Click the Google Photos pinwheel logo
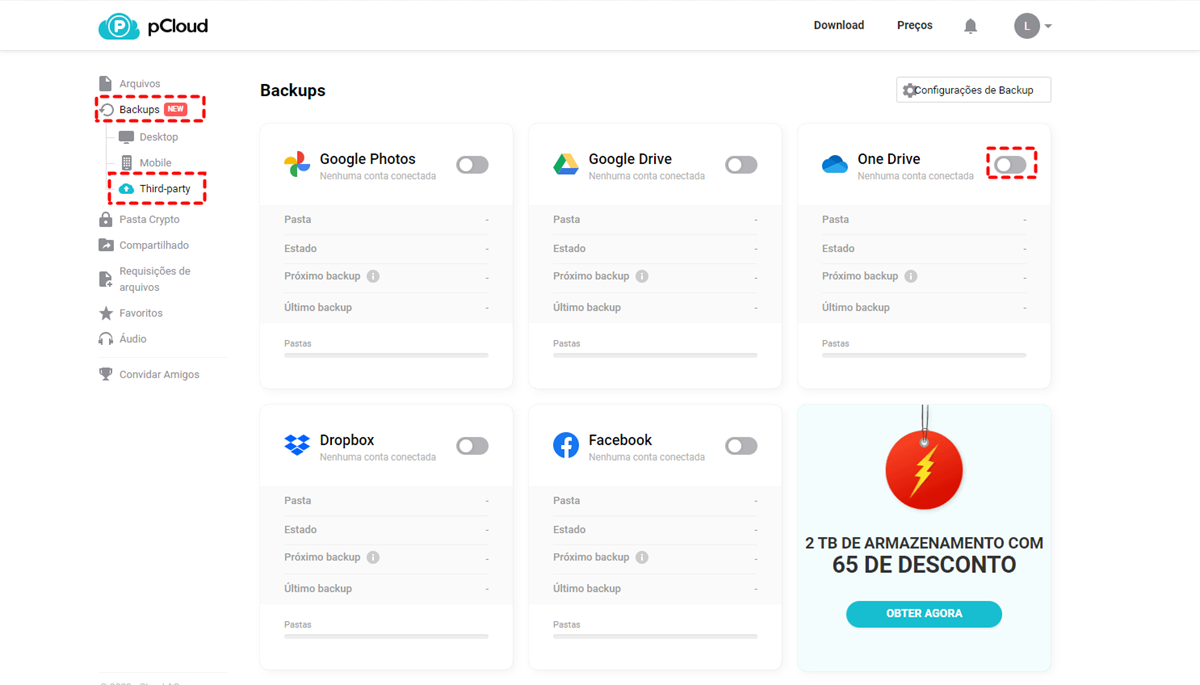Screen dimensions: 1200x685 [x=297, y=165]
